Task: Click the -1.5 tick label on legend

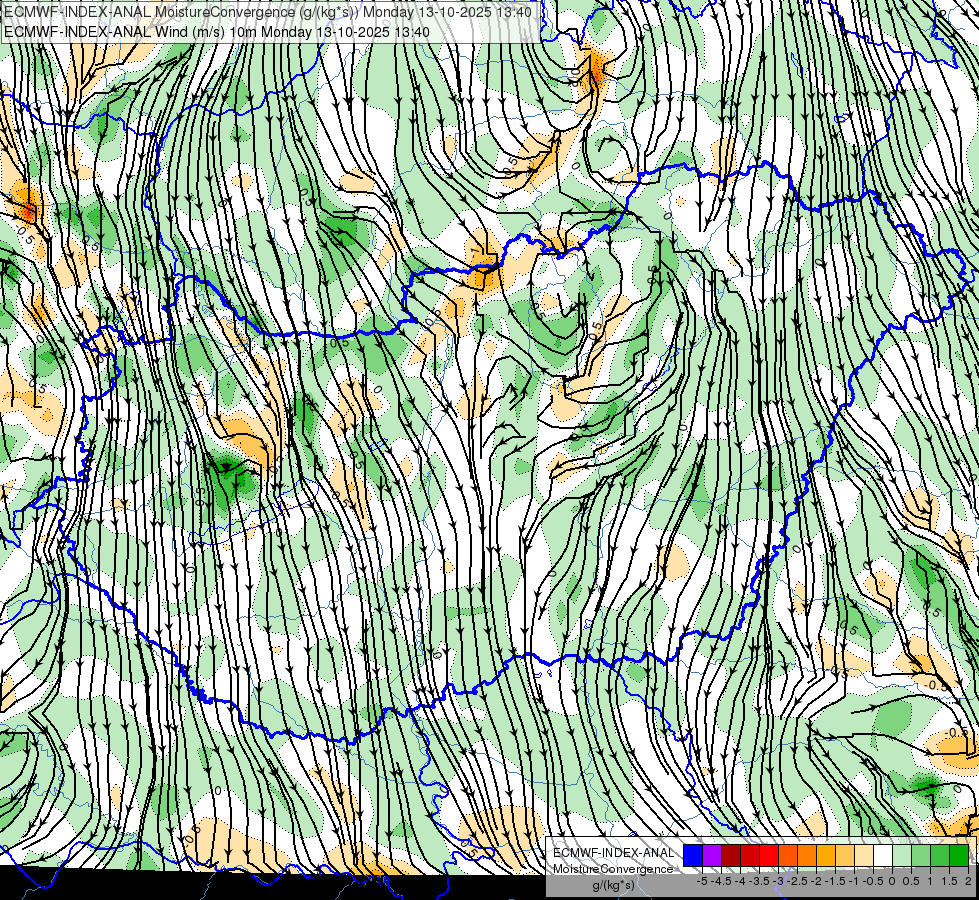Action: click(x=835, y=881)
